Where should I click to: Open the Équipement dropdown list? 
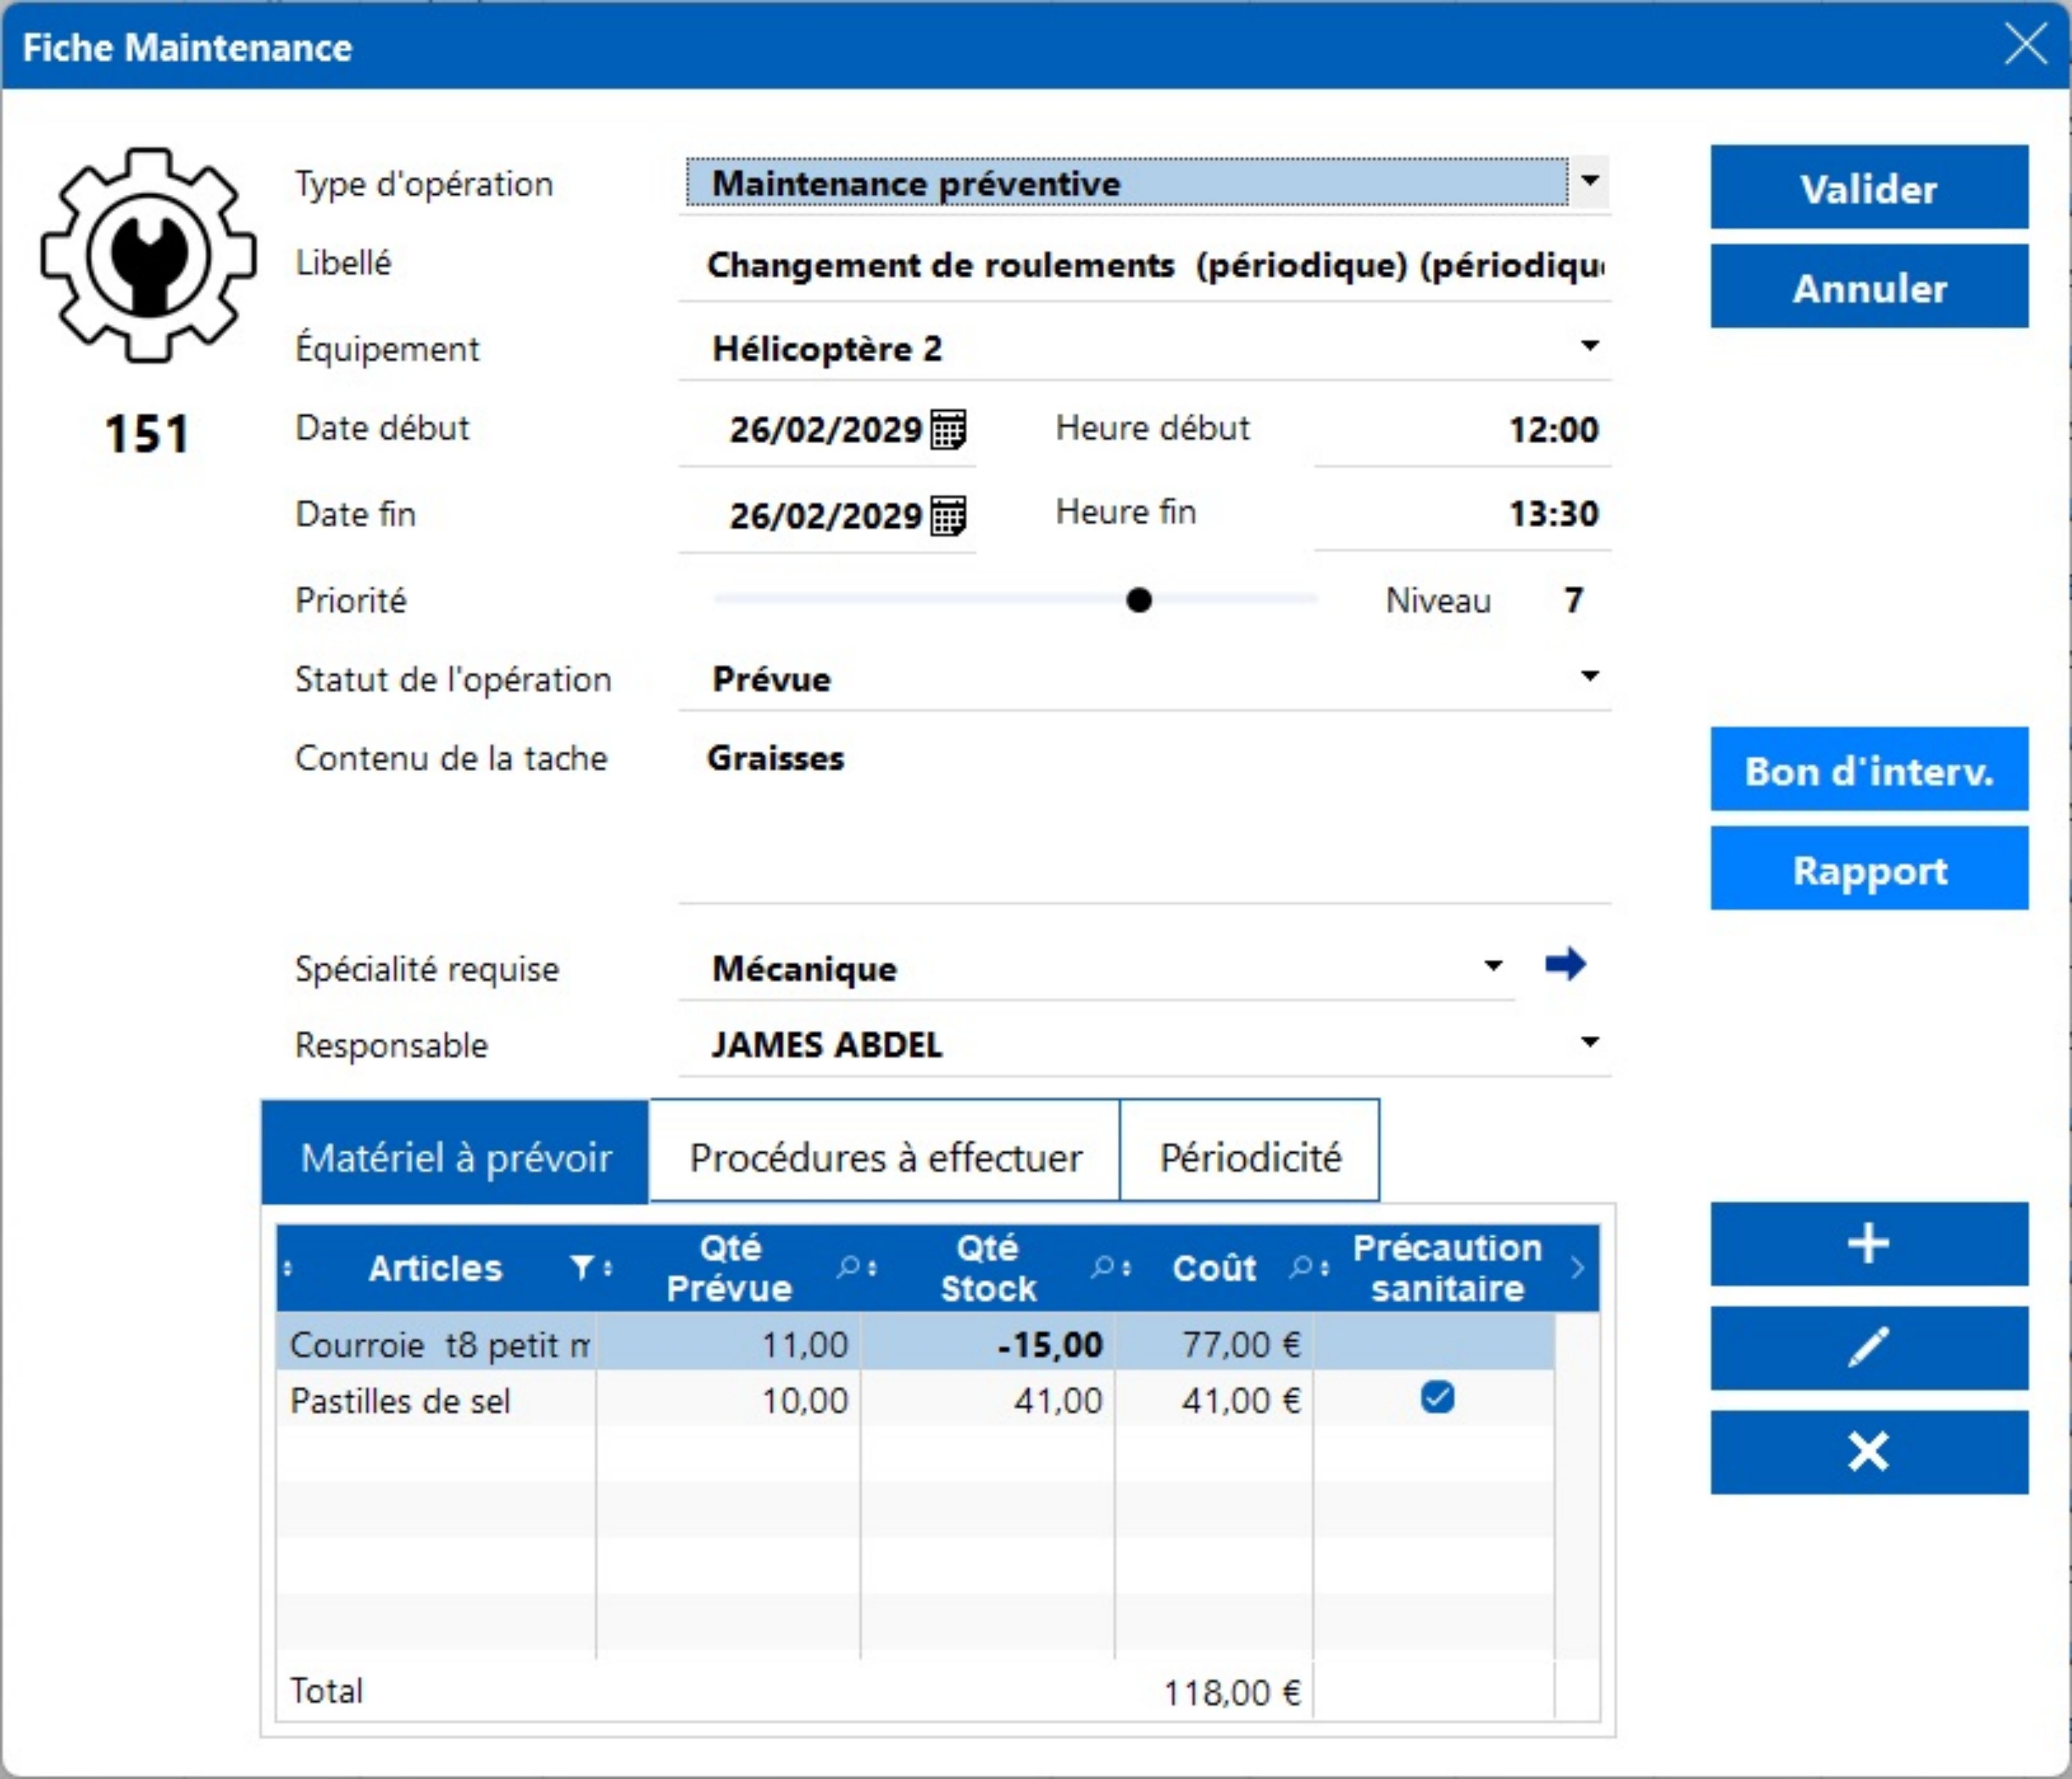click(x=1589, y=346)
